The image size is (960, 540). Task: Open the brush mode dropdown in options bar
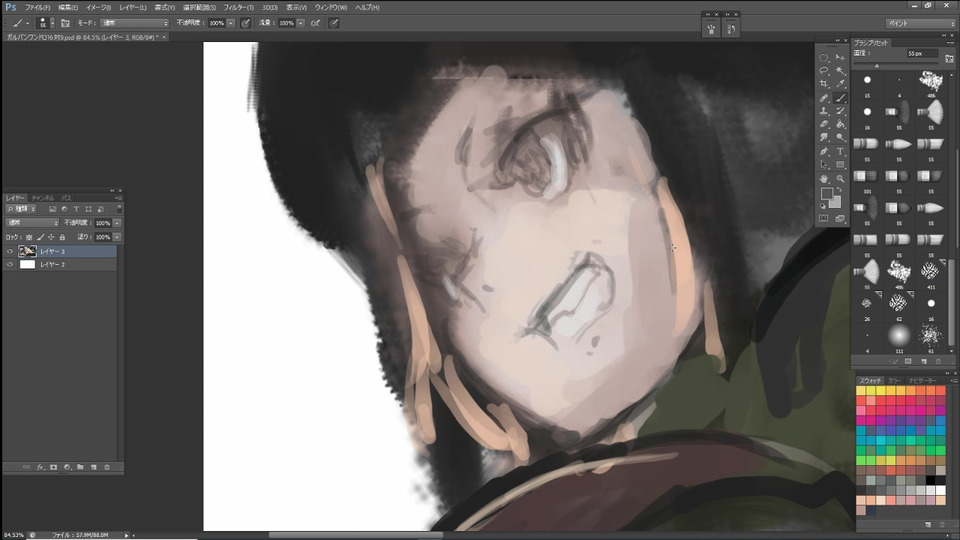pyautogui.click(x=135, y=23)
